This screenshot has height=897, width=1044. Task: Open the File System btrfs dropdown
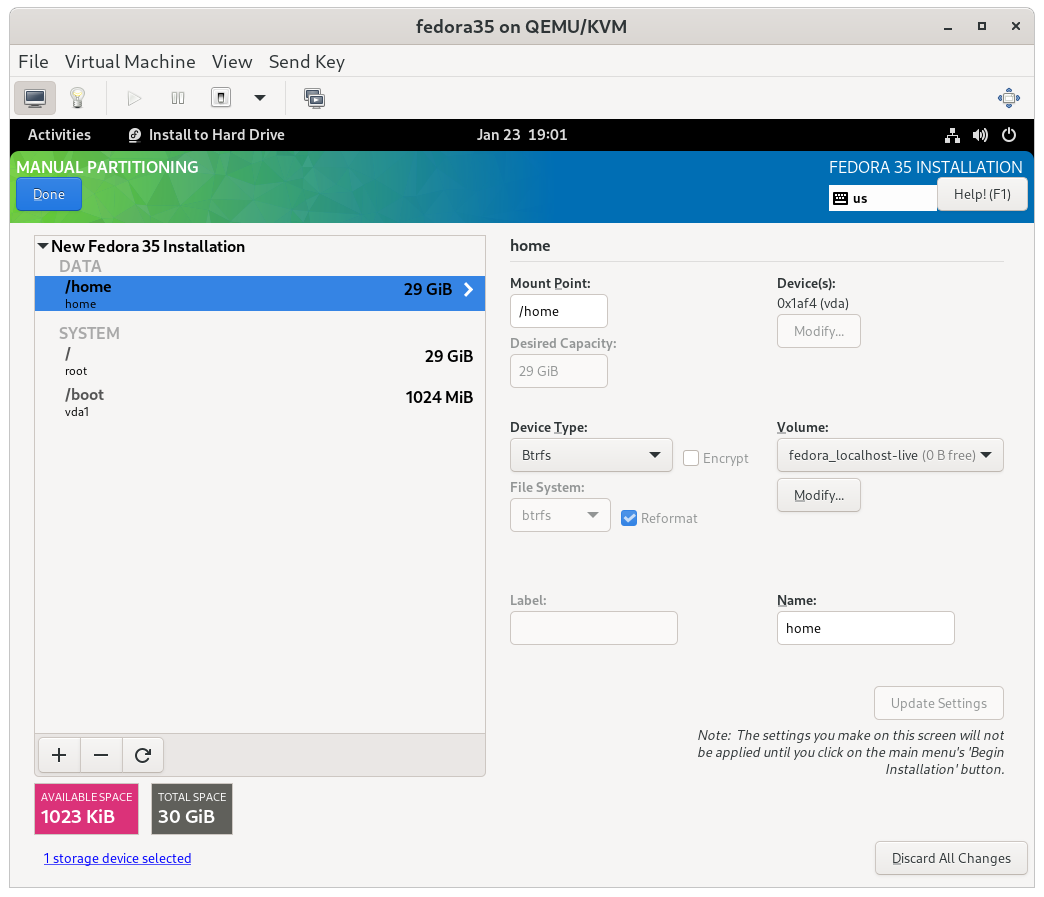click(560, 515)
